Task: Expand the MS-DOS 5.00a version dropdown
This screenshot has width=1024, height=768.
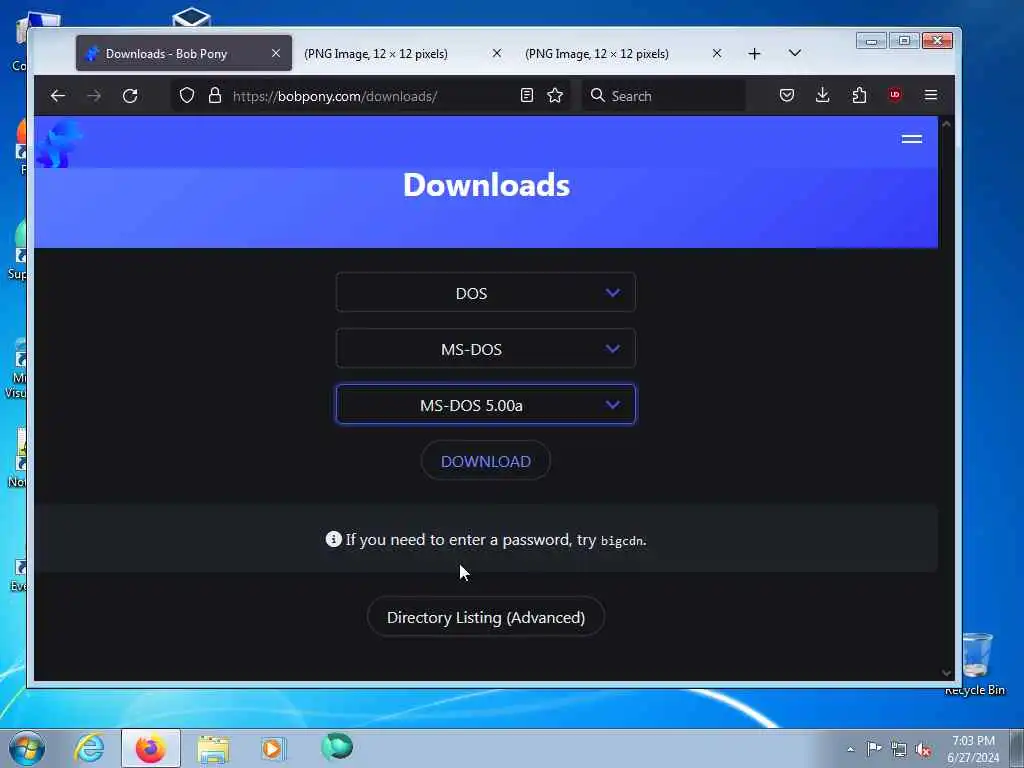Action: pyautogui.click(x=485, y=404)
